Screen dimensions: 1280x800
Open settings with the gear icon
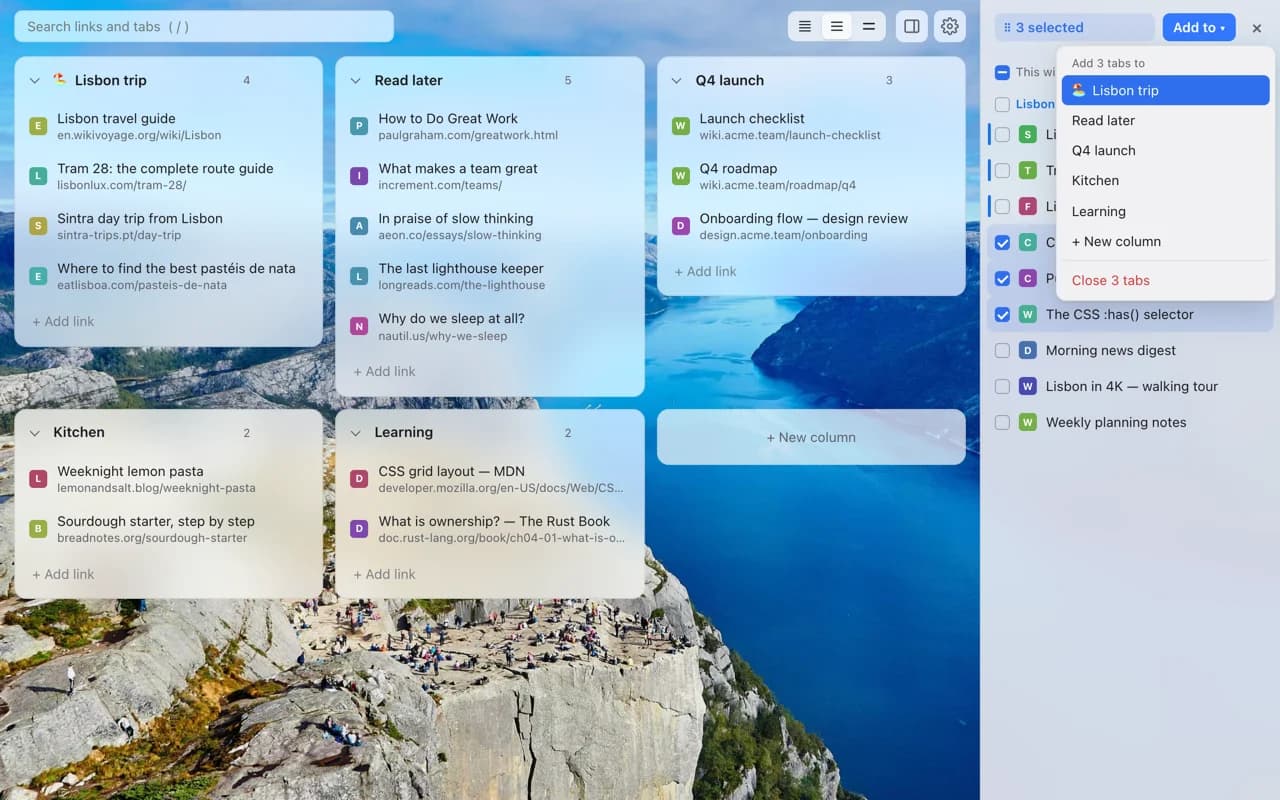coord(950,27)
